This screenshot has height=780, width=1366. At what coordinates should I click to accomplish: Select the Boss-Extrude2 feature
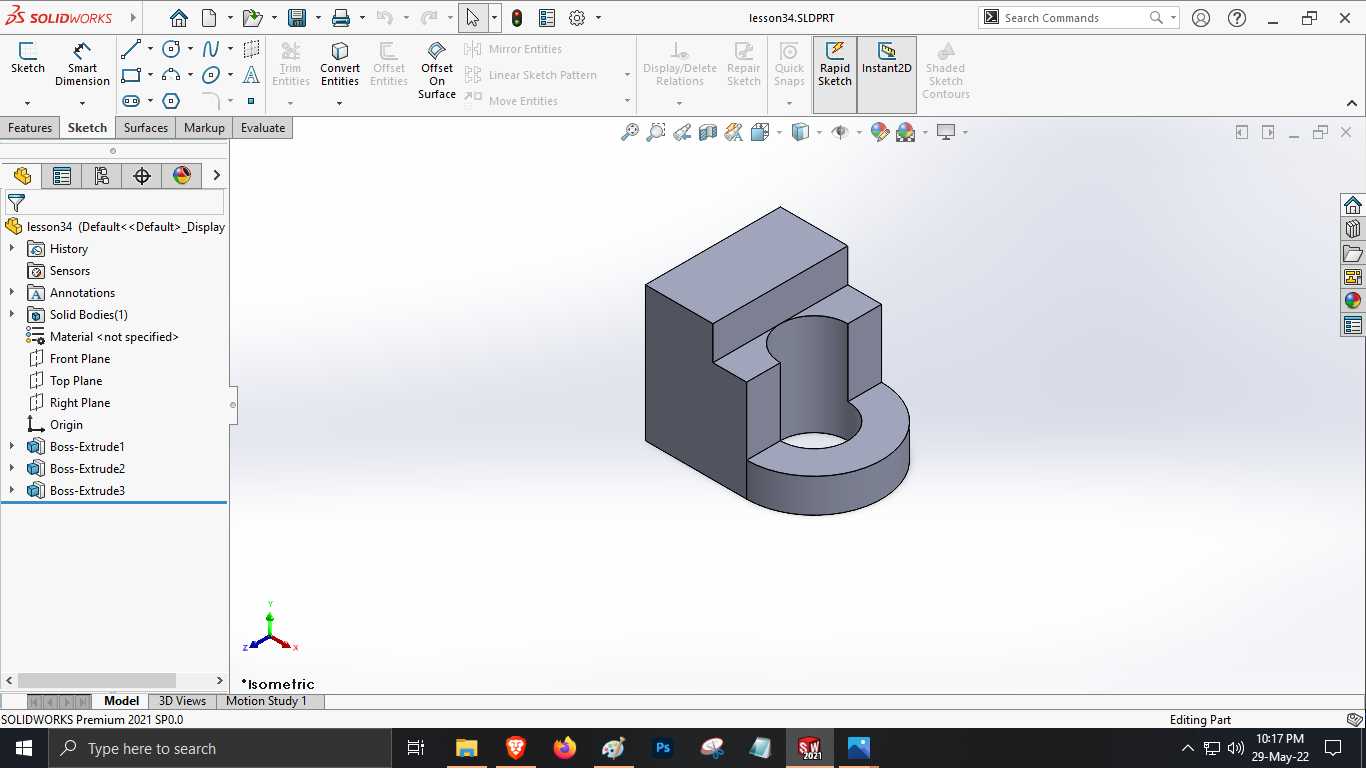pos(76,468)
